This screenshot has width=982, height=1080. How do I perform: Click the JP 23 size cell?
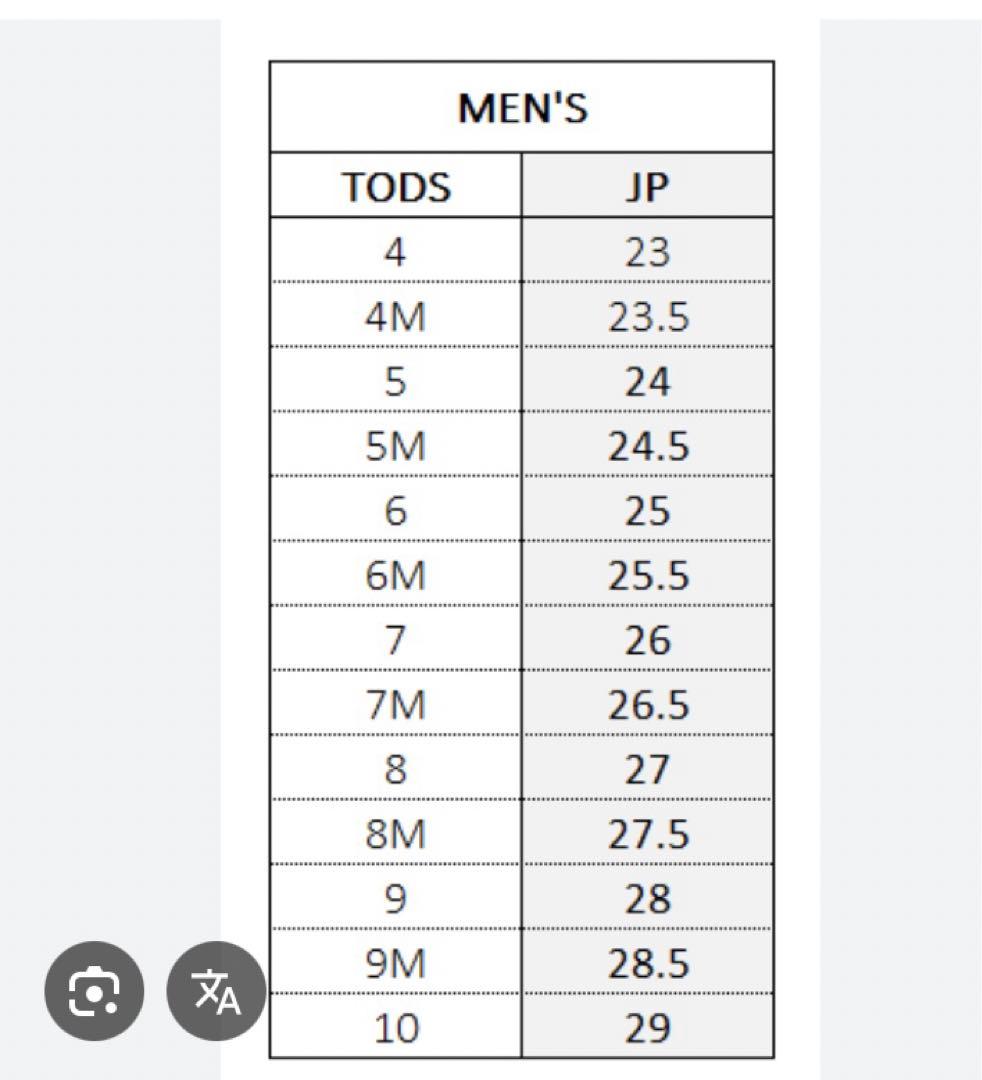[647, 252]
